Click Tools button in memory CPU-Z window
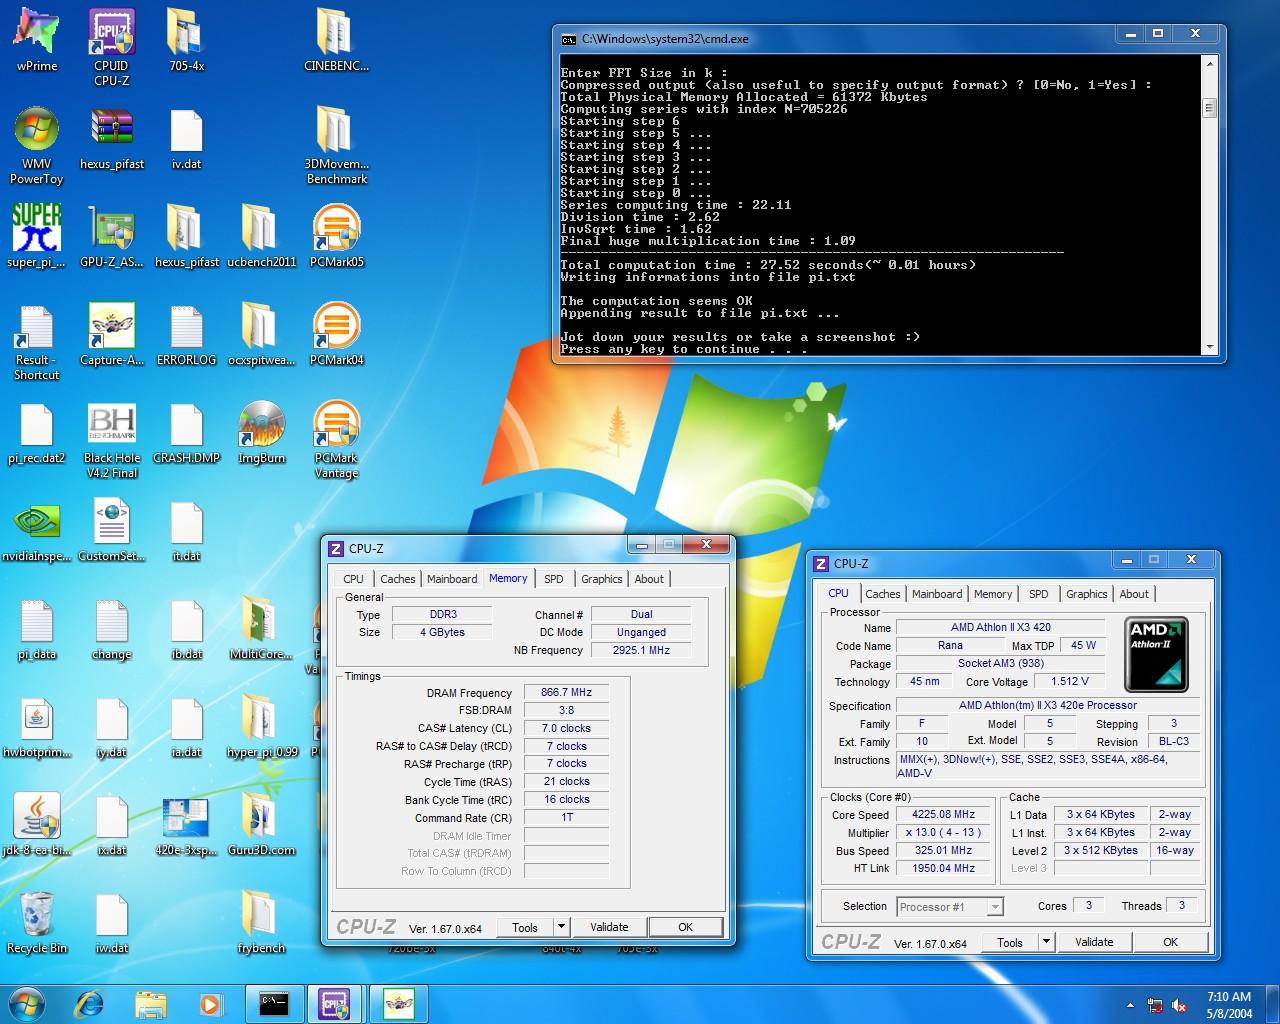1280x1024 pixels. click(x=525, y=927)
